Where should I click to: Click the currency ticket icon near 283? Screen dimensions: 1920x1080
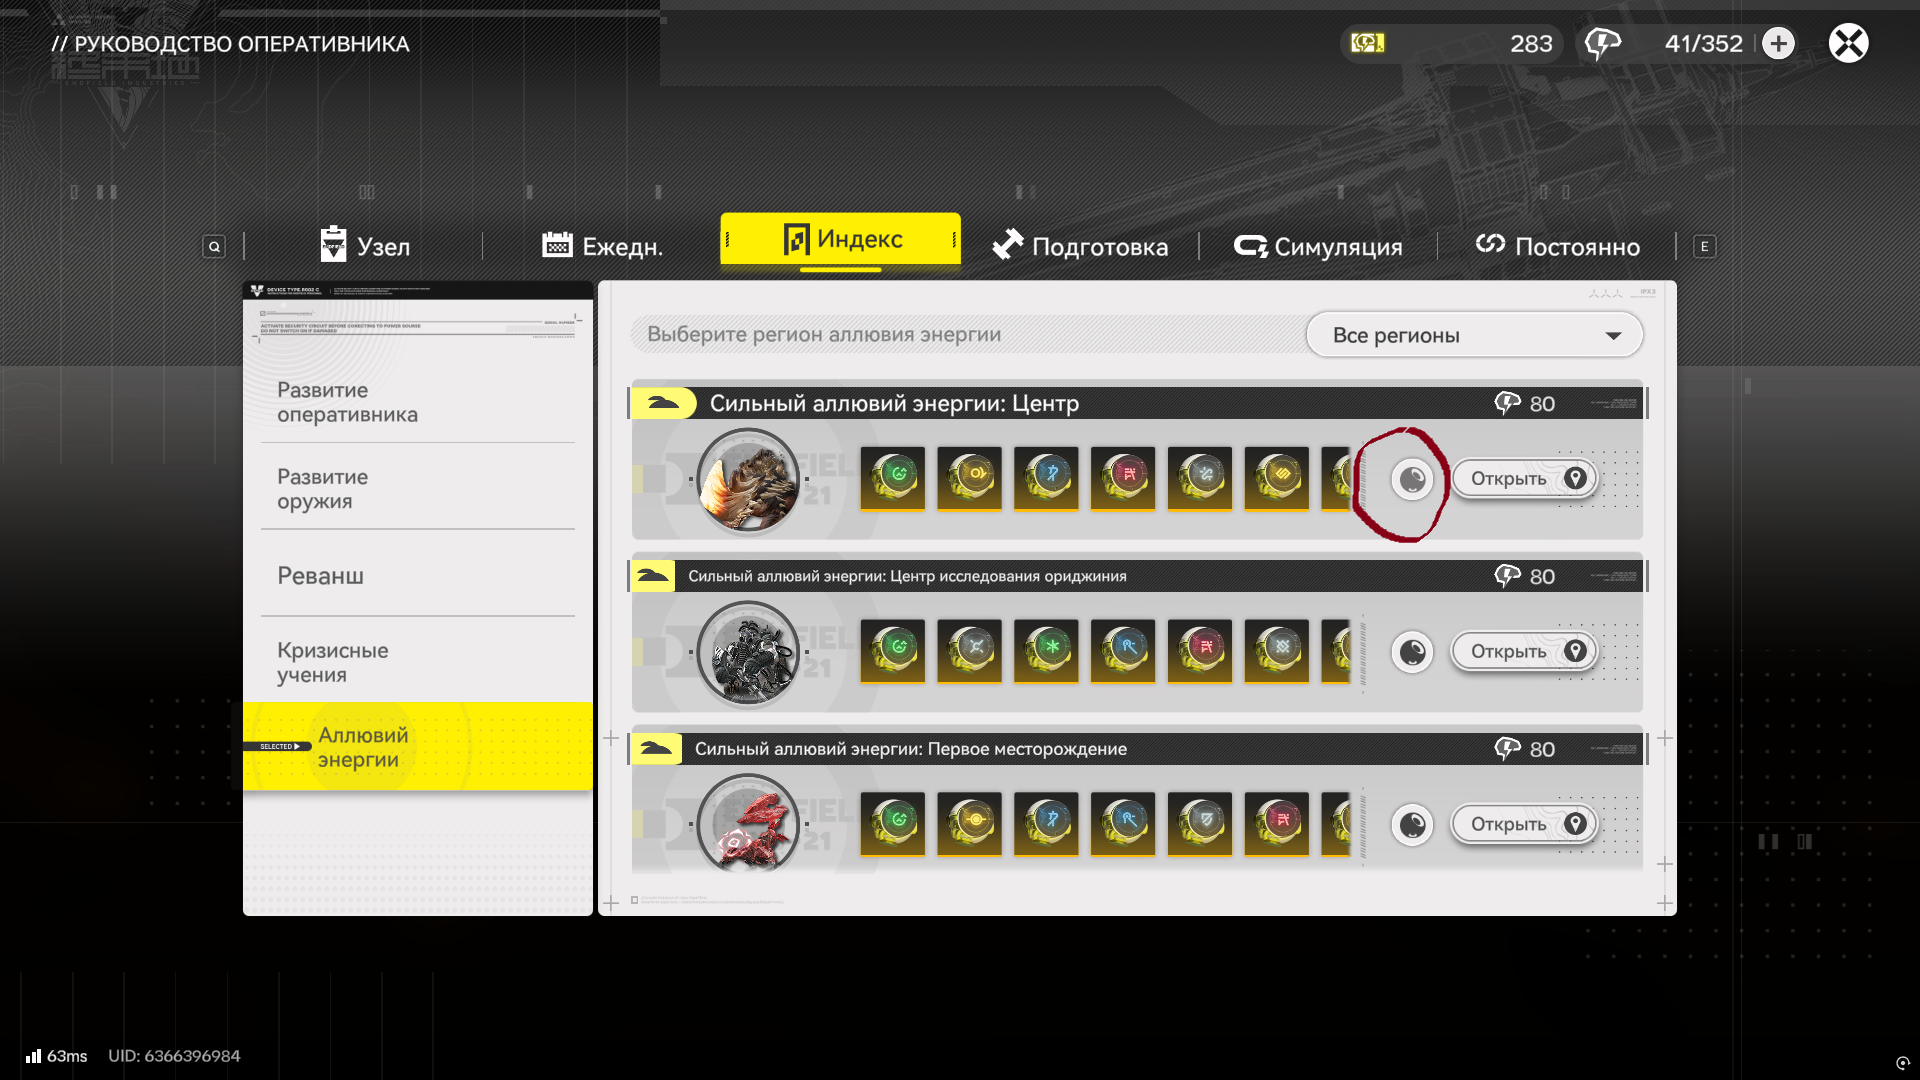coord(1367,43)
